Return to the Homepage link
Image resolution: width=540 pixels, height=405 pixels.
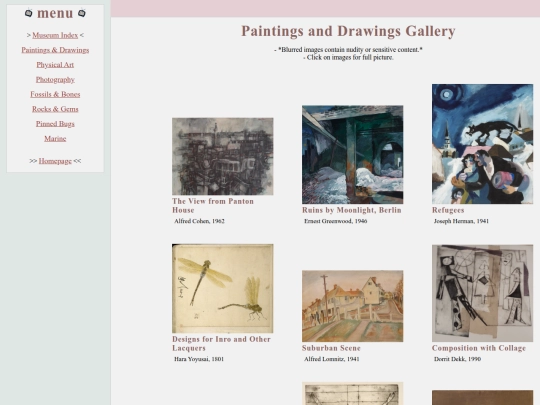click(55, 161)
